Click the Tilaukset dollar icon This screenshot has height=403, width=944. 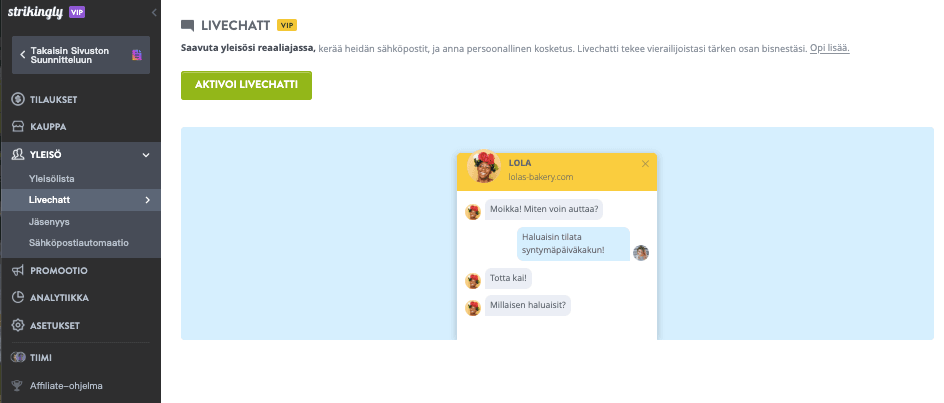coord(17,99)
